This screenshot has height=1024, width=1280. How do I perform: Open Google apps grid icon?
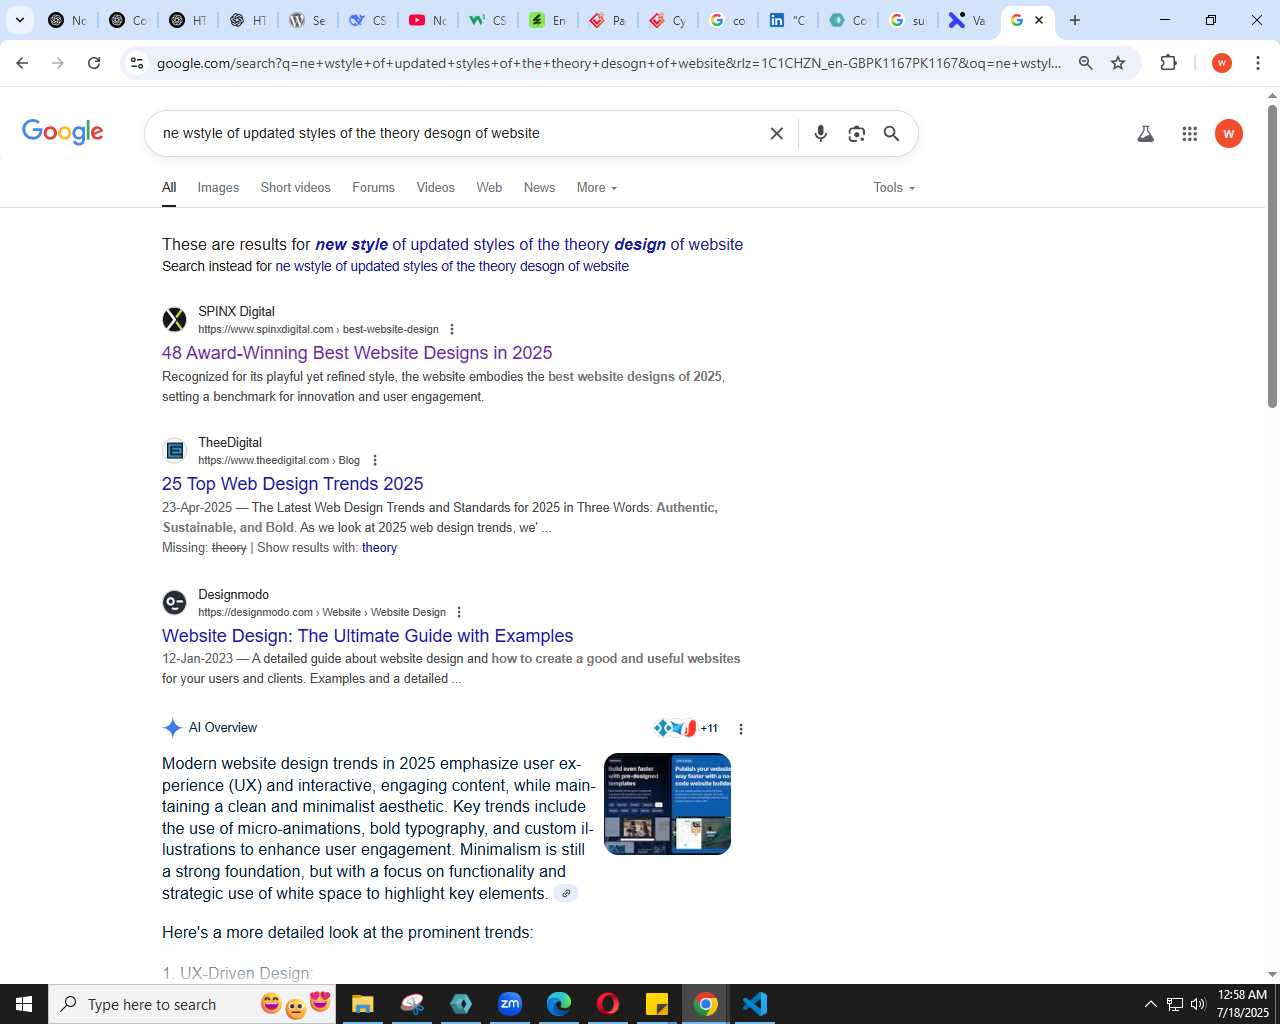1189,134
